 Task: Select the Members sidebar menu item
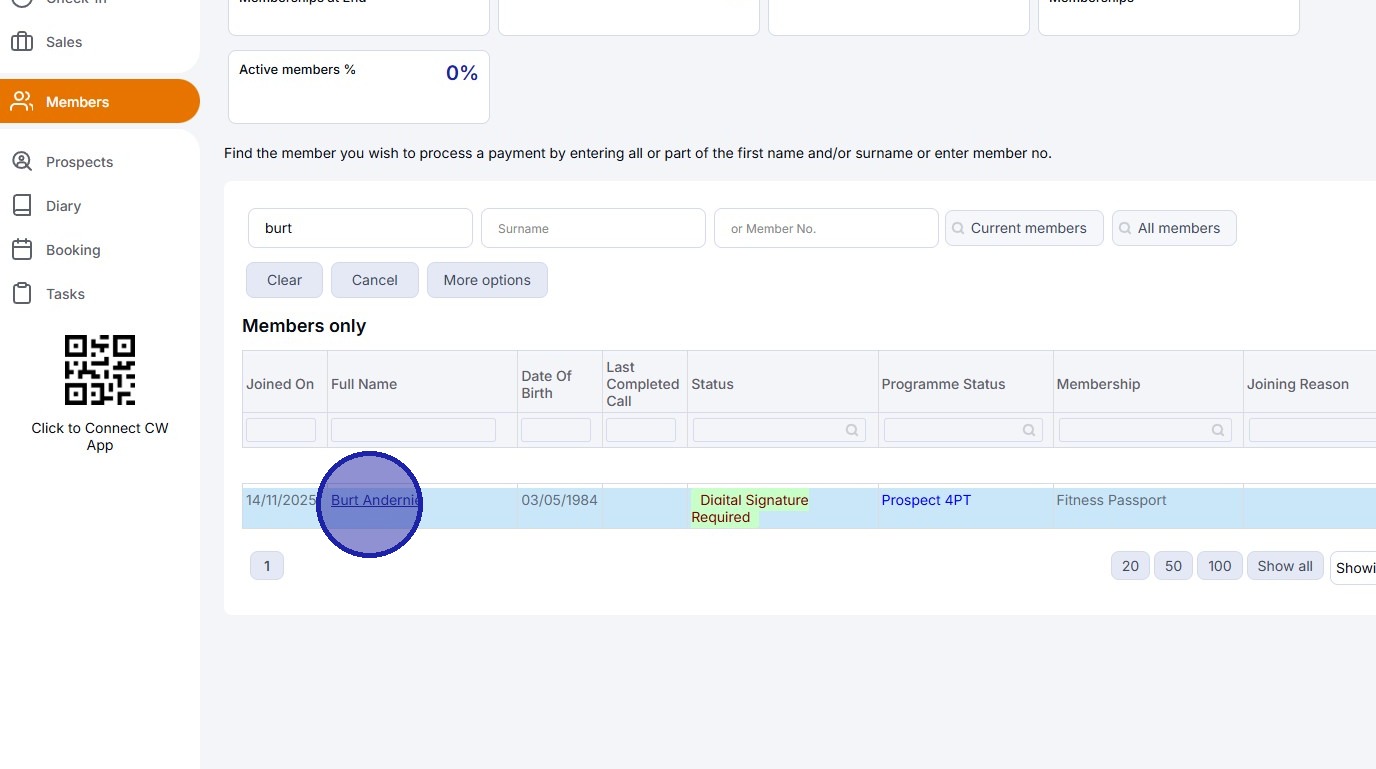point(100,101)
